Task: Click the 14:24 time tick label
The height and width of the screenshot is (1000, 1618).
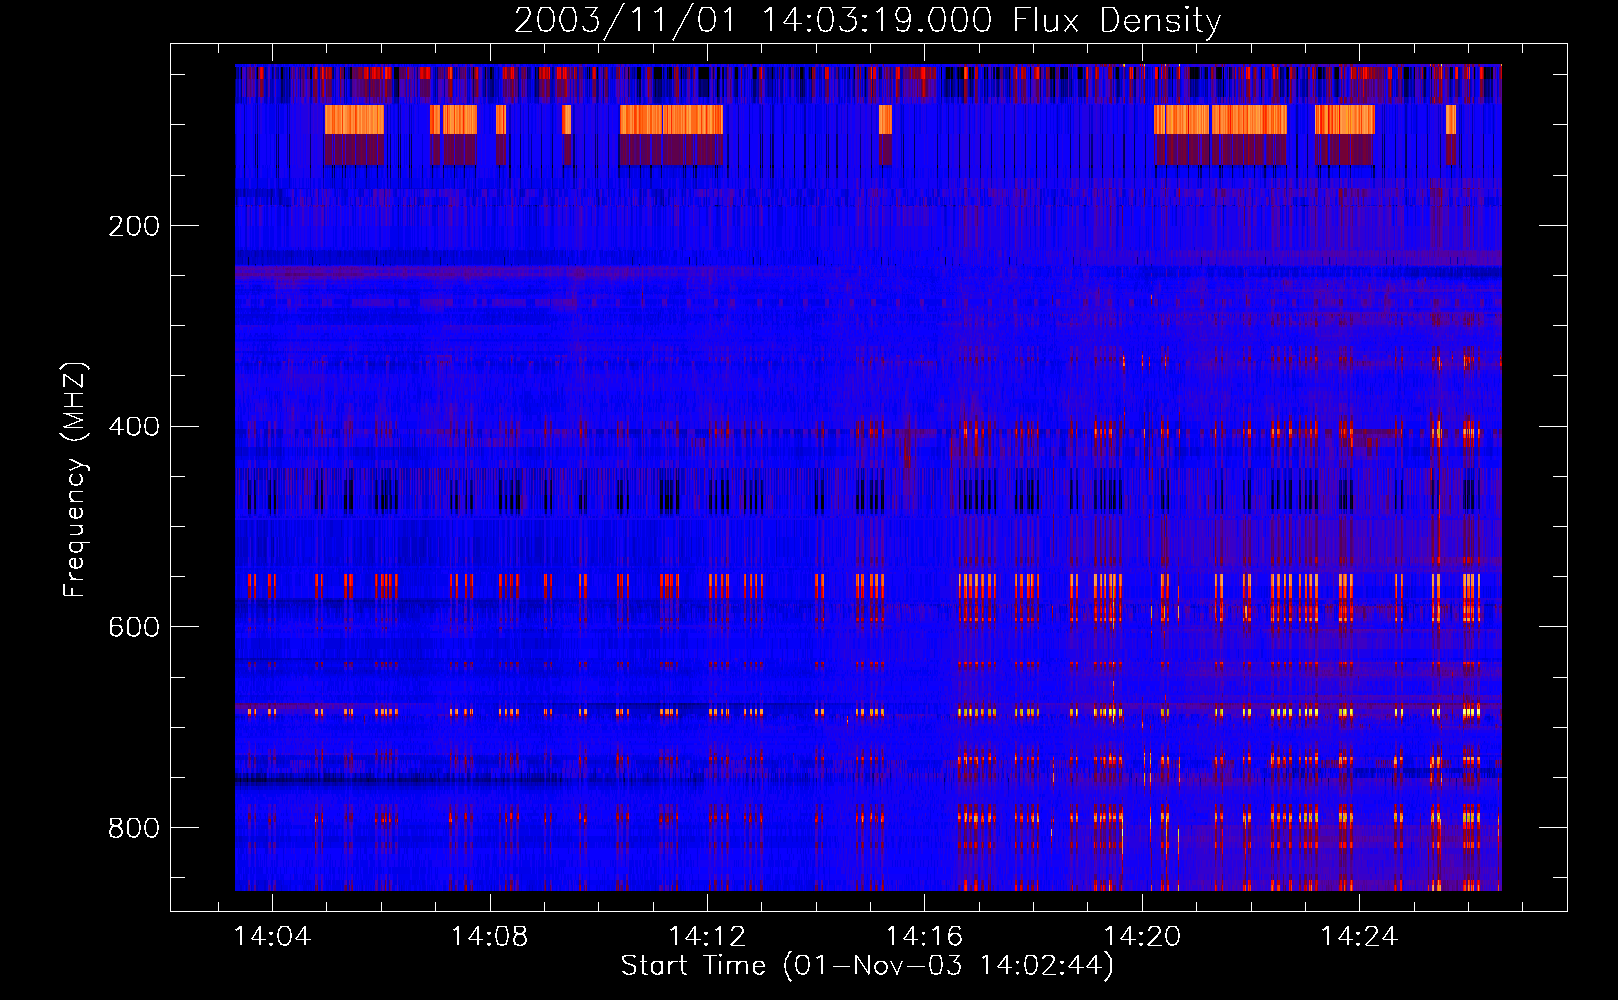Action: pos(1359,937)
